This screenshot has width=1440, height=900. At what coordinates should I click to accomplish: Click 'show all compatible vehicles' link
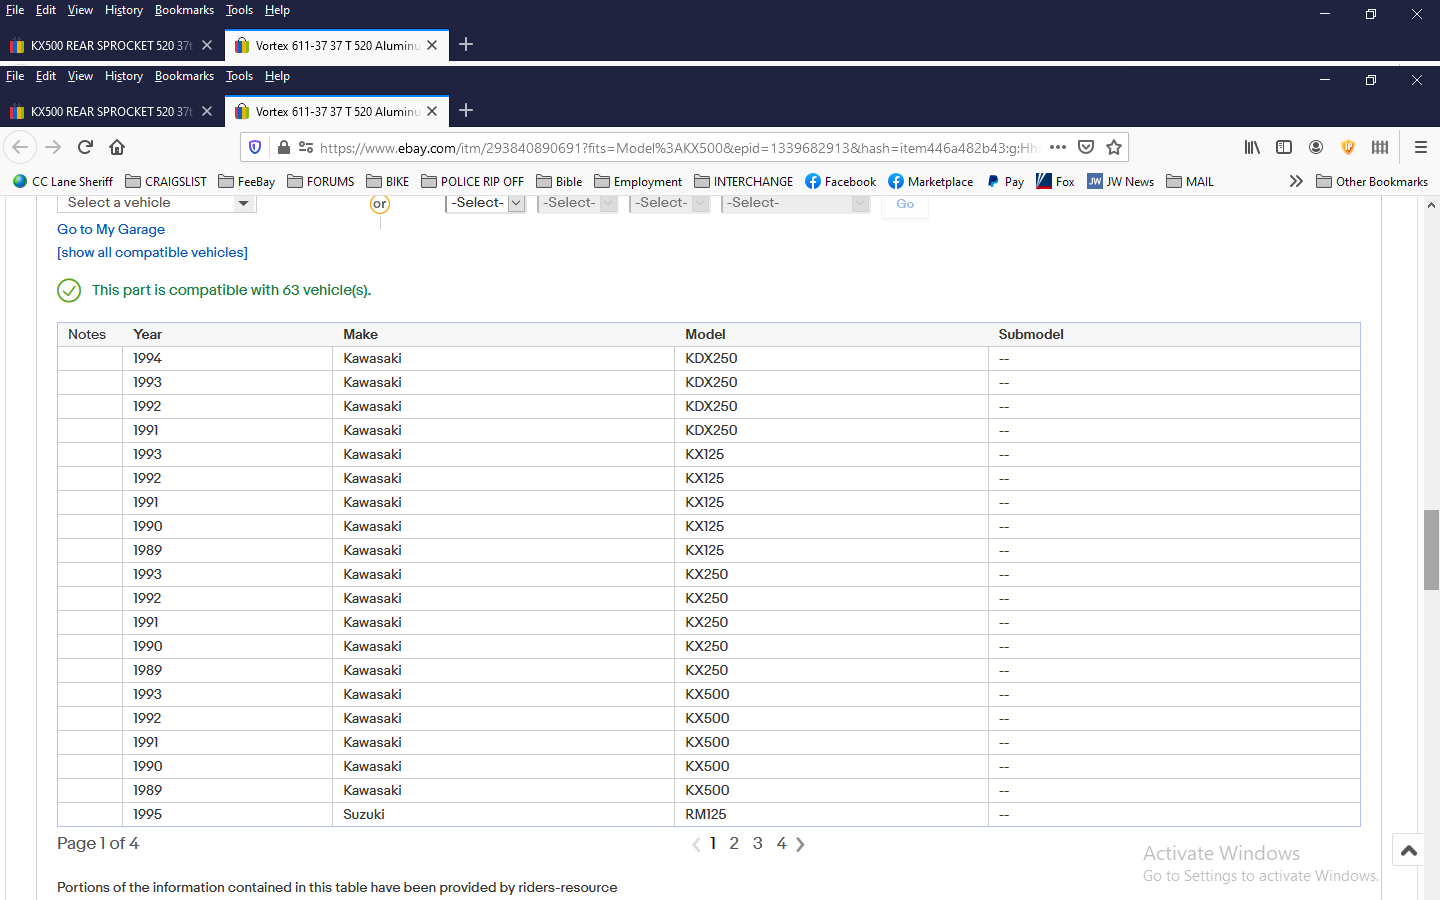pyautogui.click(x=152, y=252)
